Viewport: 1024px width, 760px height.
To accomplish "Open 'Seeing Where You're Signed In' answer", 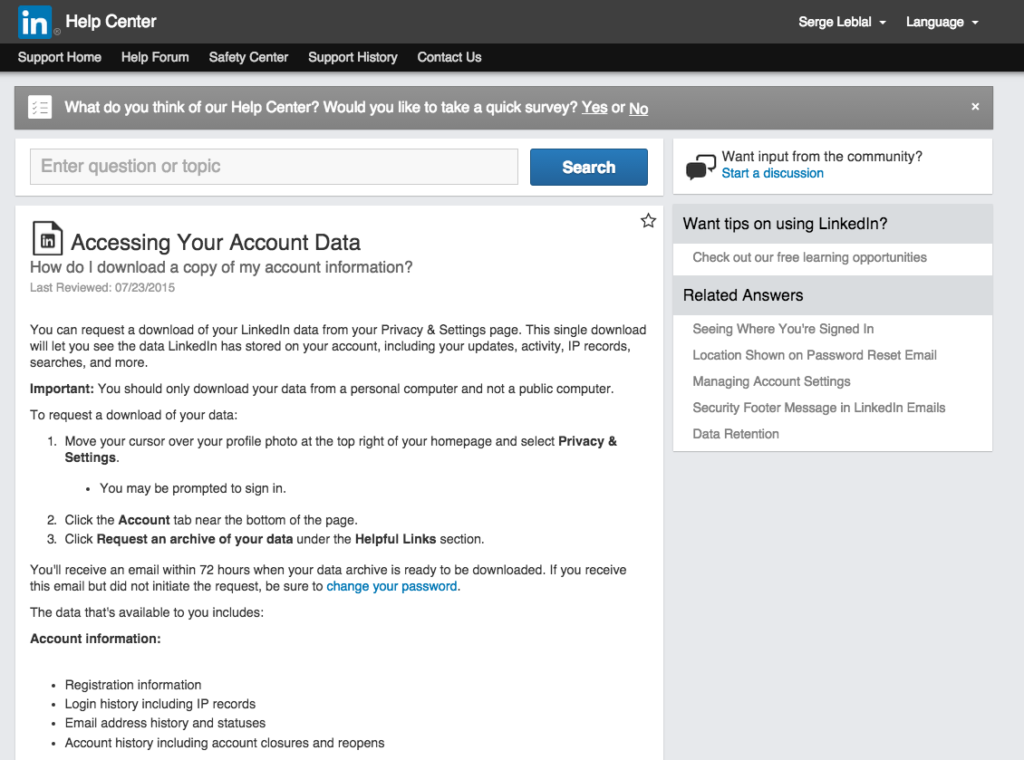I will pyautogui.click(x=783, y=329).
